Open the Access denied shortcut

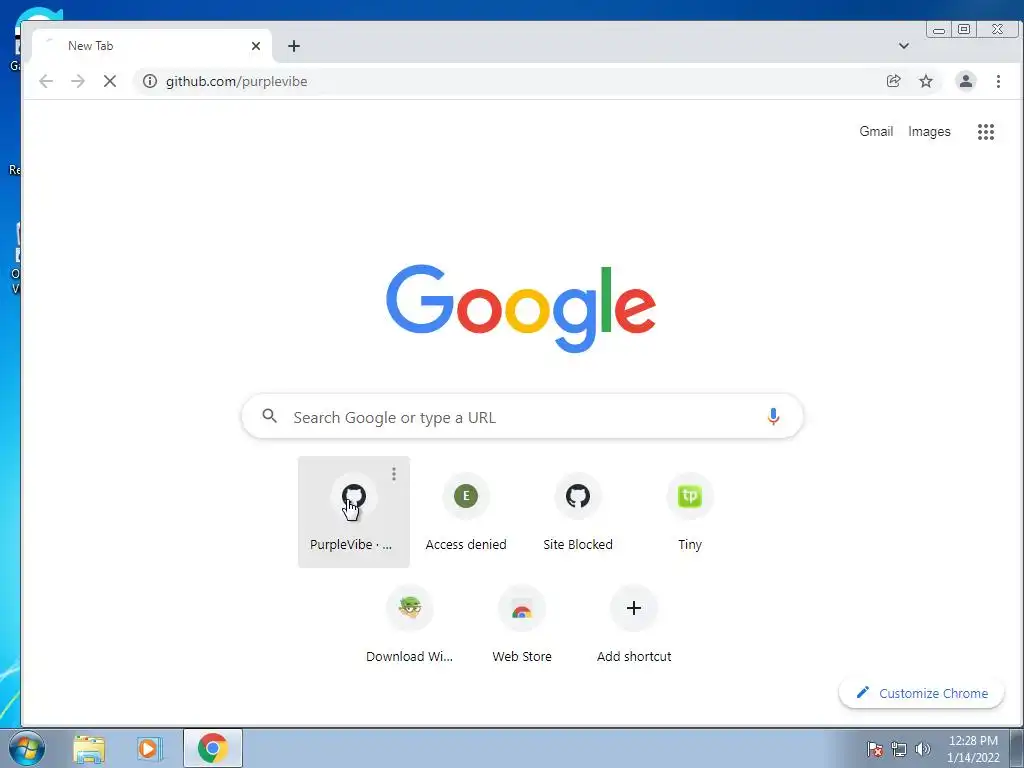(x=466, y=512)
